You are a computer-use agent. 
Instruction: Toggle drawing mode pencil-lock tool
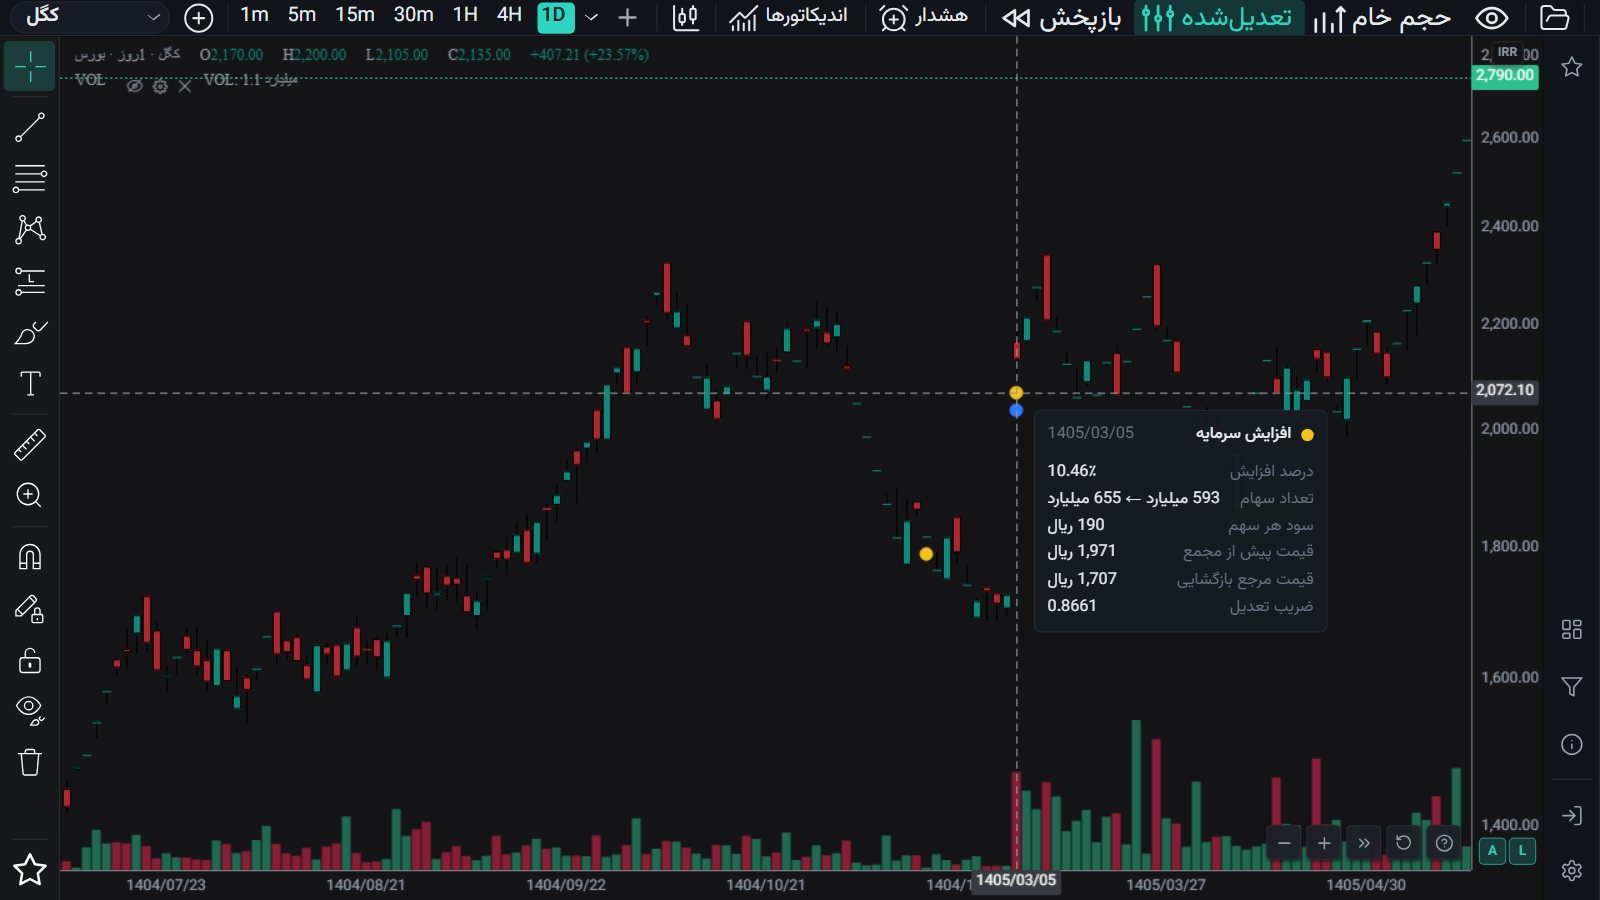(x=30, y=609)
